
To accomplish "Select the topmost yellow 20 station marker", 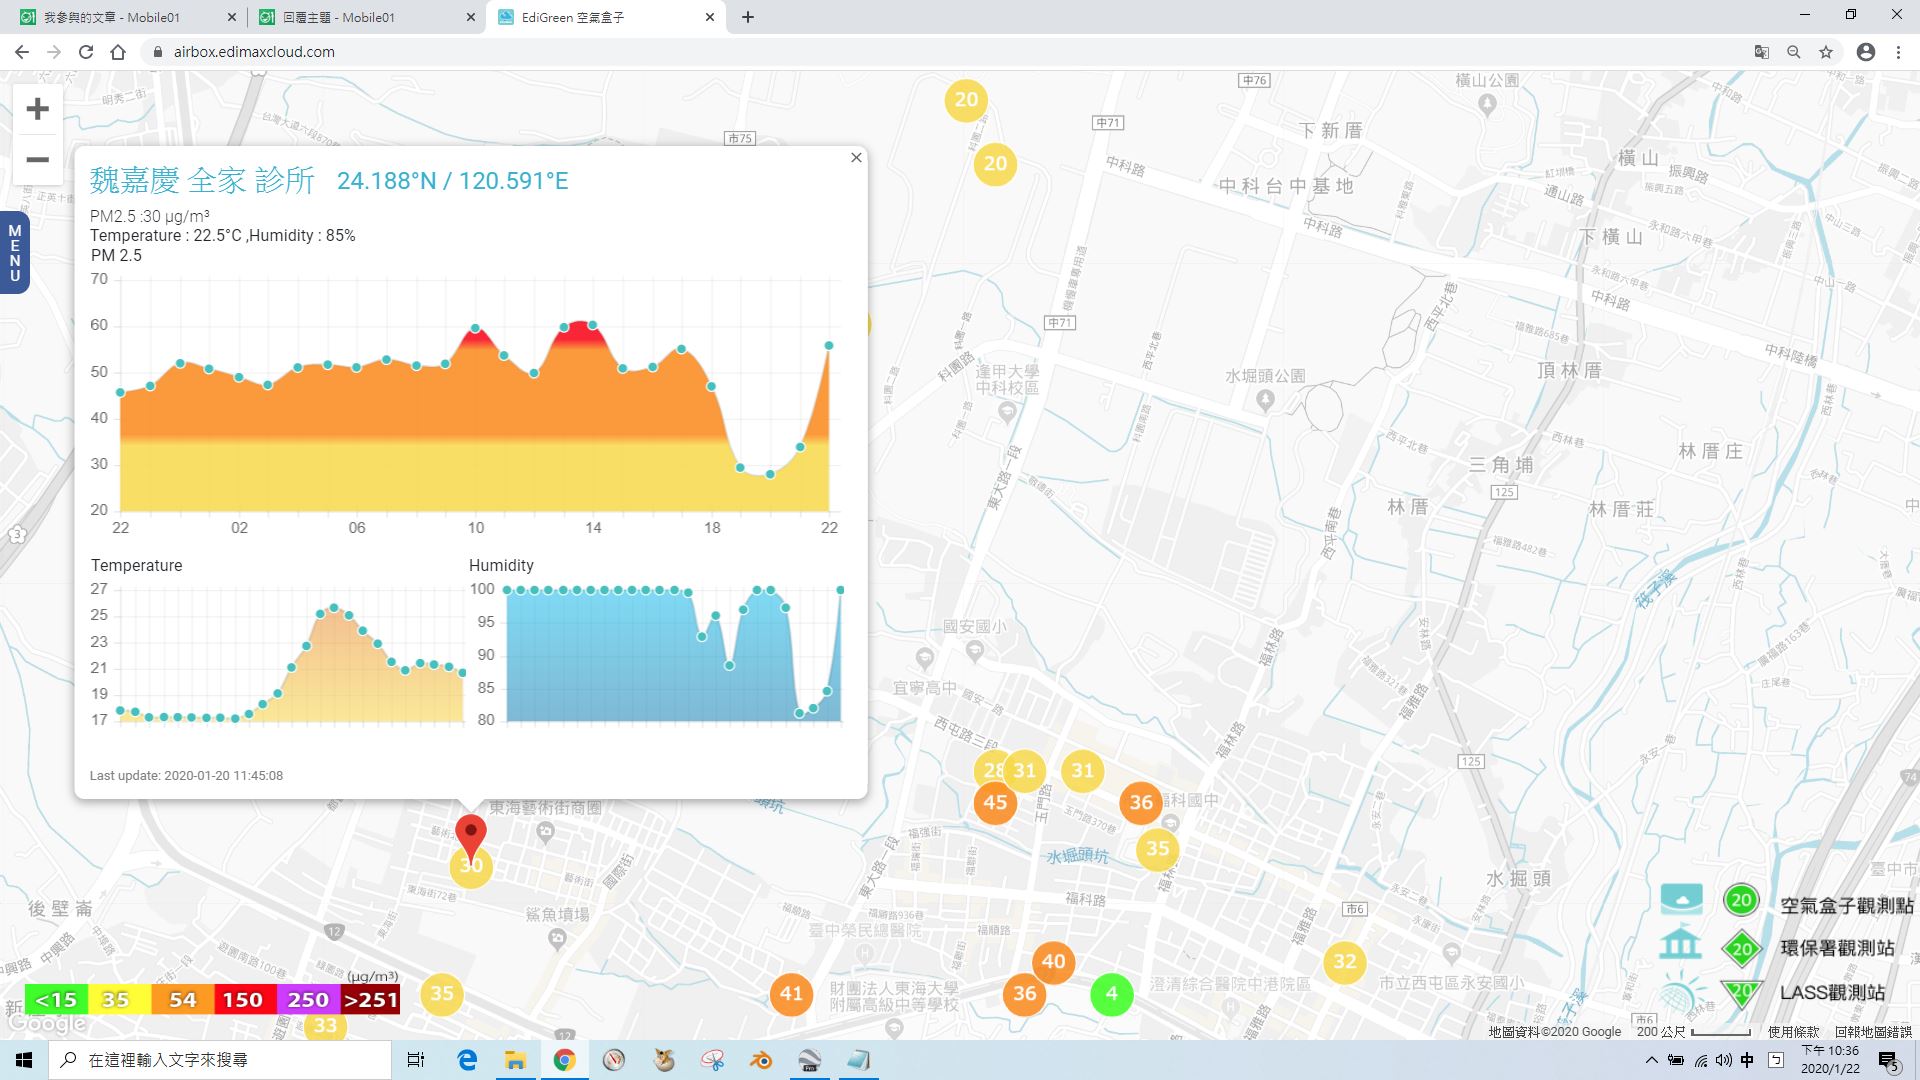I will 966,99.
